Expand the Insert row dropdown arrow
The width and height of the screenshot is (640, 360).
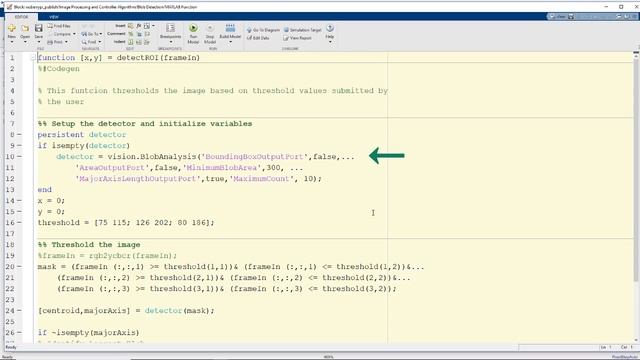click(153, 26)
